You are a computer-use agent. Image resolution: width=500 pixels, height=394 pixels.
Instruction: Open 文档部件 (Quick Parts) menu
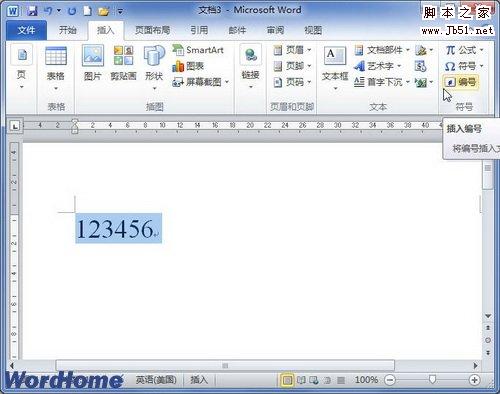pyautogui.click(x=382, y=50)
